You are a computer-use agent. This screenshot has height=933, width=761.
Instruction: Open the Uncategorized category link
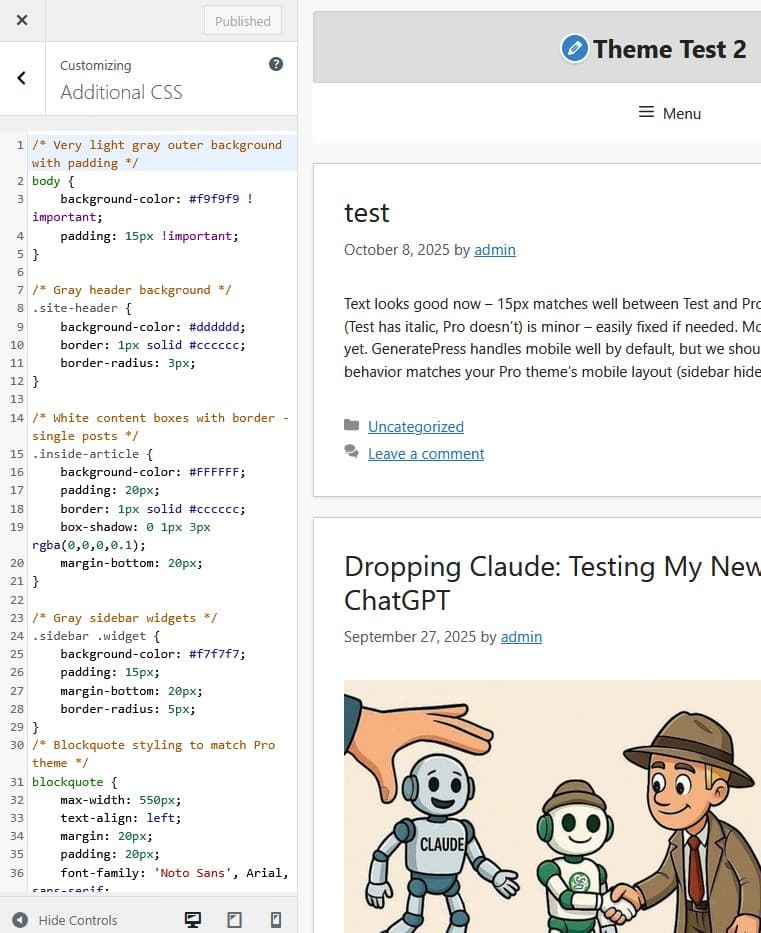[415, 426]
